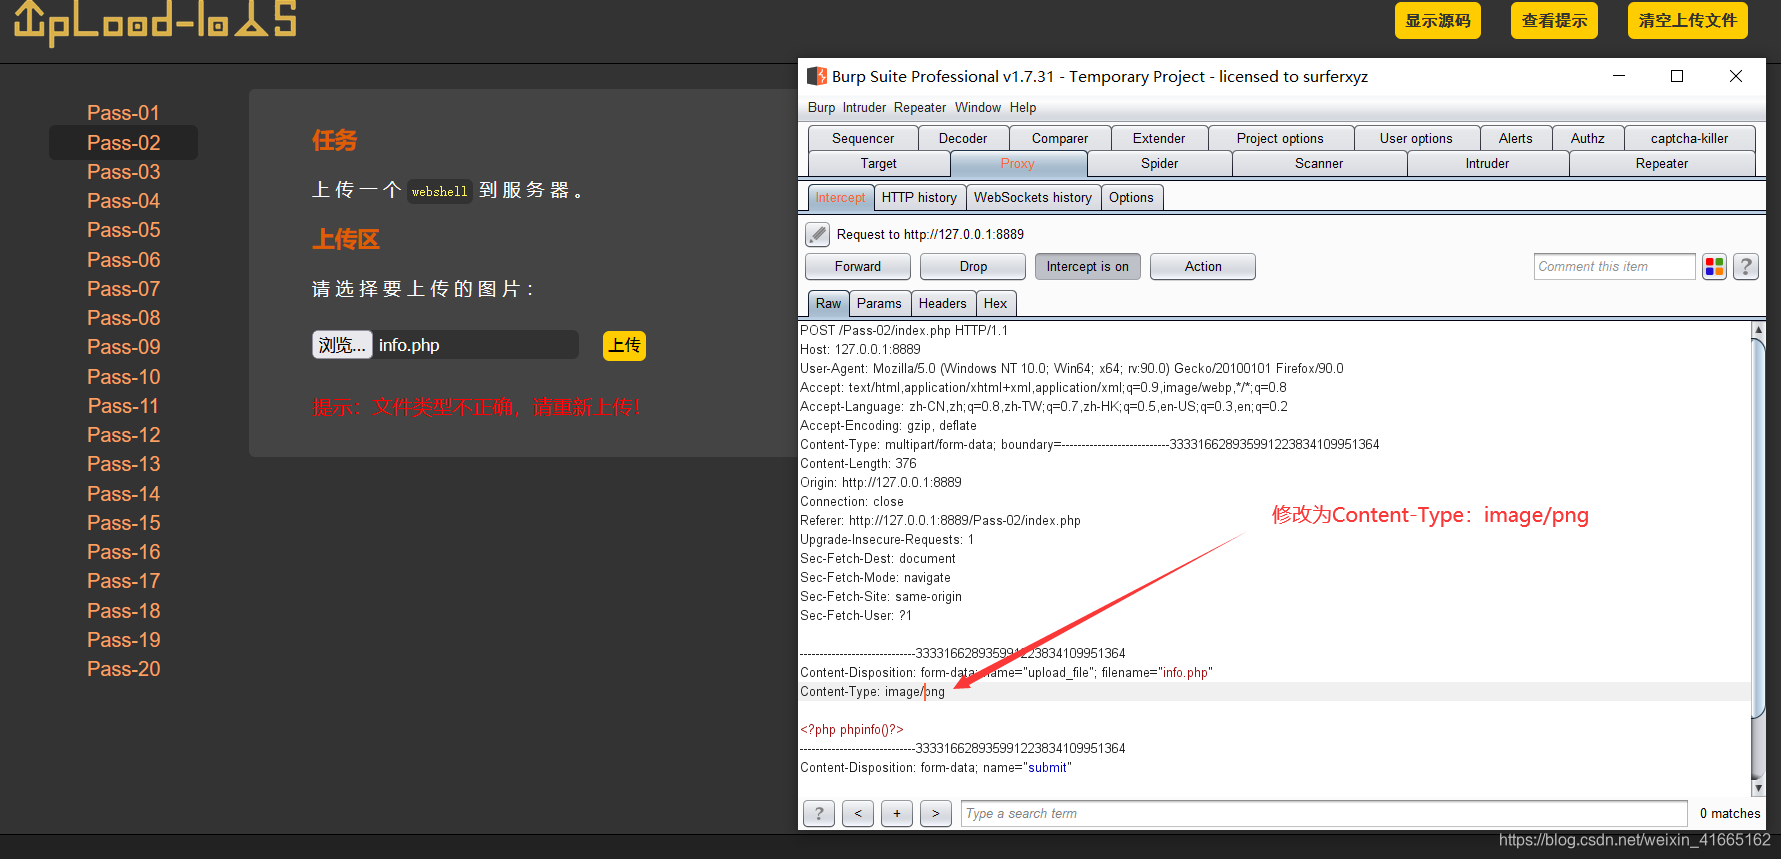The image size is (1781, 859).
Task: Open Pass-11 in the sidebar
Action: [x=123, y=406]
